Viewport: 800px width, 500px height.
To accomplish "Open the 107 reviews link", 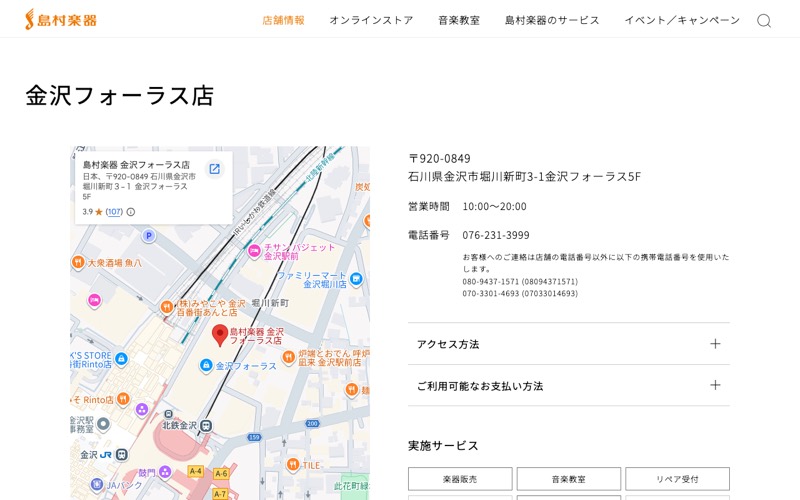I will (114, 212).
